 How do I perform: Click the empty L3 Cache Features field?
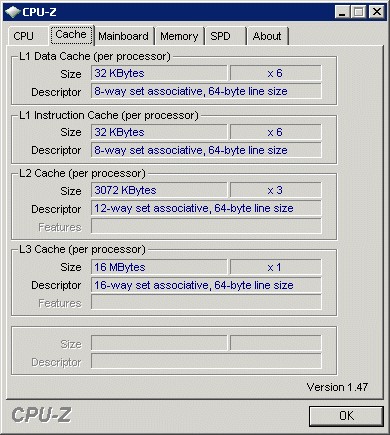[206, 302]
